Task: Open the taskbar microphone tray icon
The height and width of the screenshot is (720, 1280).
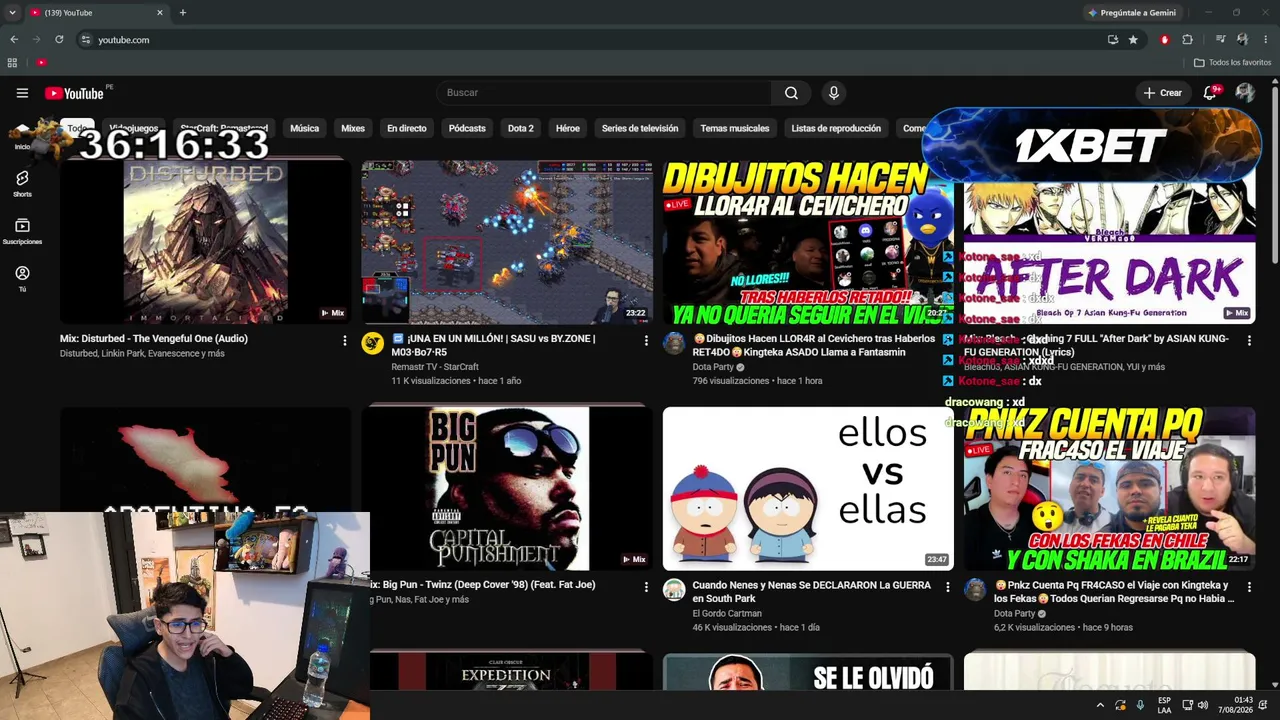Action: point(1140,705)
